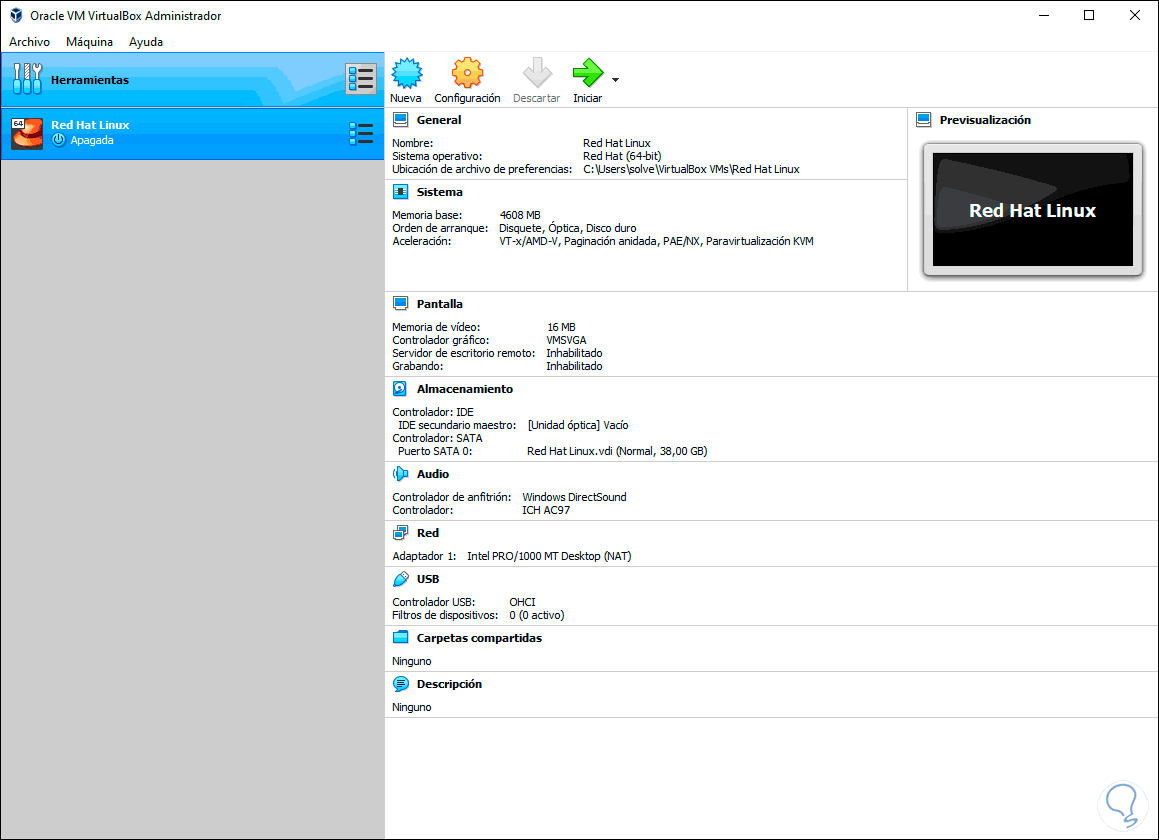The image size is (1159, 840).
Task: Open the Máquina menu
Action: [89, 42]
